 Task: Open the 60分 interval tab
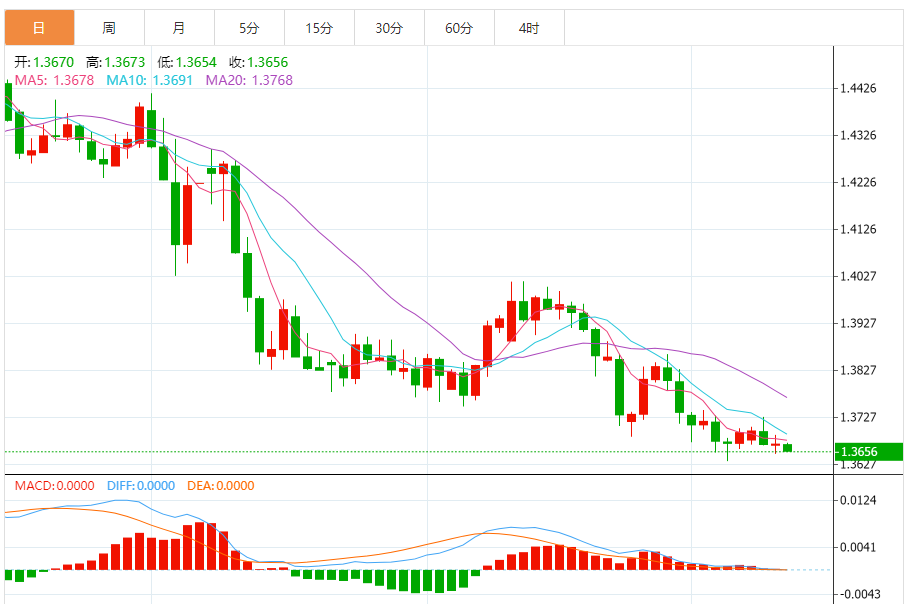[x=459, y=28]
